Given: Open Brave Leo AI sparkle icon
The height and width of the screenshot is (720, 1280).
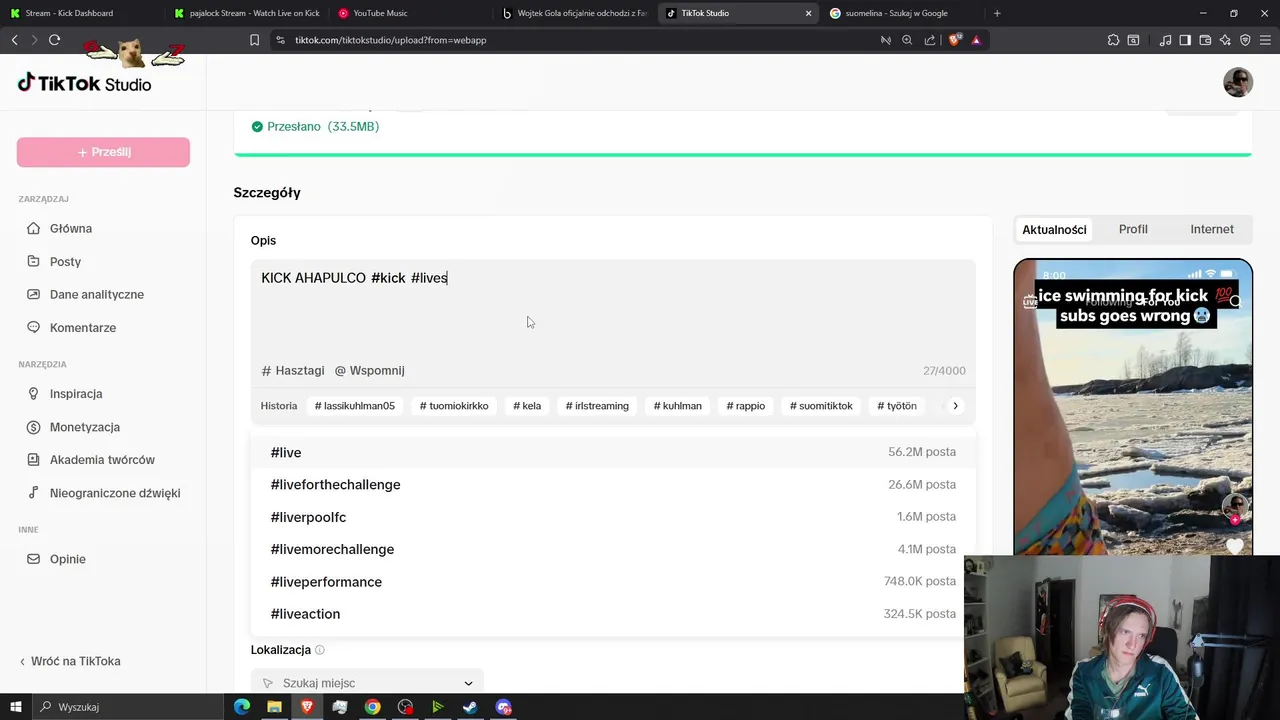Looking at the screenshot, I should click(x=1225, y=40).
